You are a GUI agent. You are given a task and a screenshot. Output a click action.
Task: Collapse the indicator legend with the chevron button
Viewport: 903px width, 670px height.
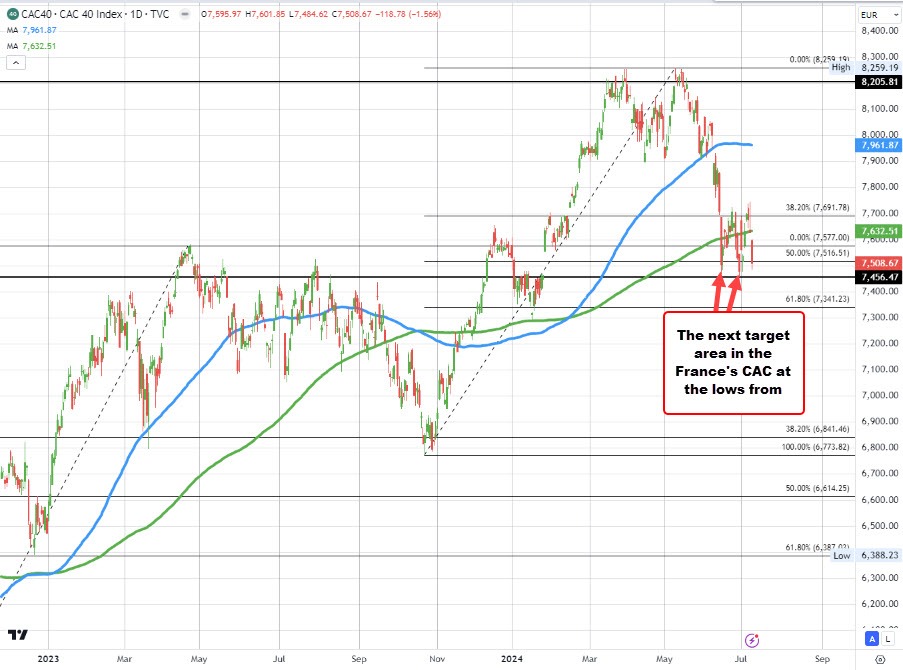16,63
